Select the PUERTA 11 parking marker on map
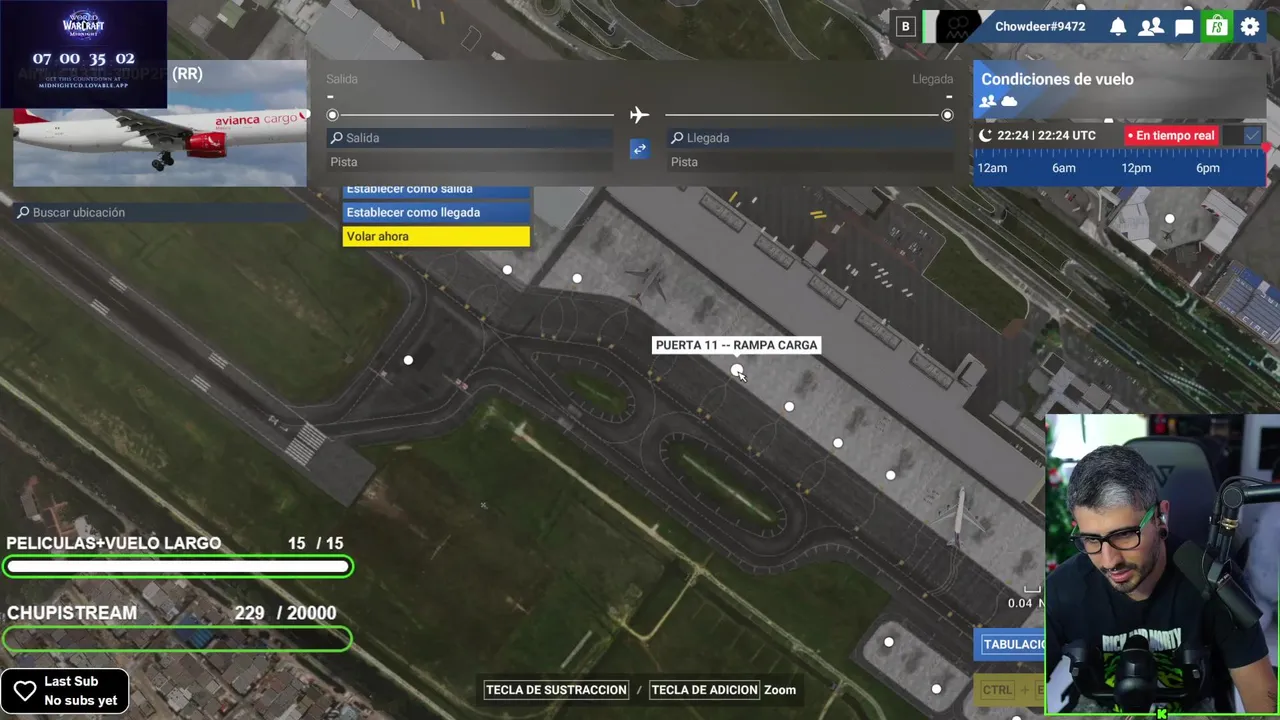The height and width of the screenshot is (720, 1280). coord(737,371)
